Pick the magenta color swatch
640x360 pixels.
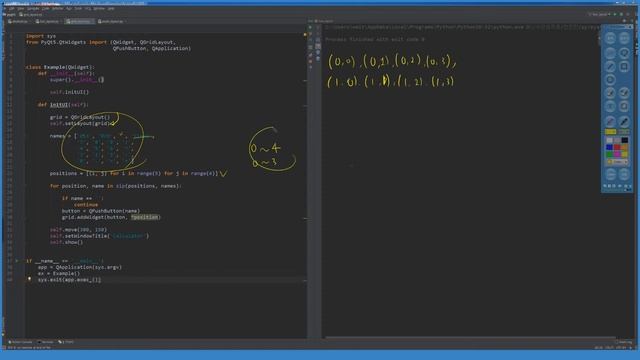coord(617,154)
